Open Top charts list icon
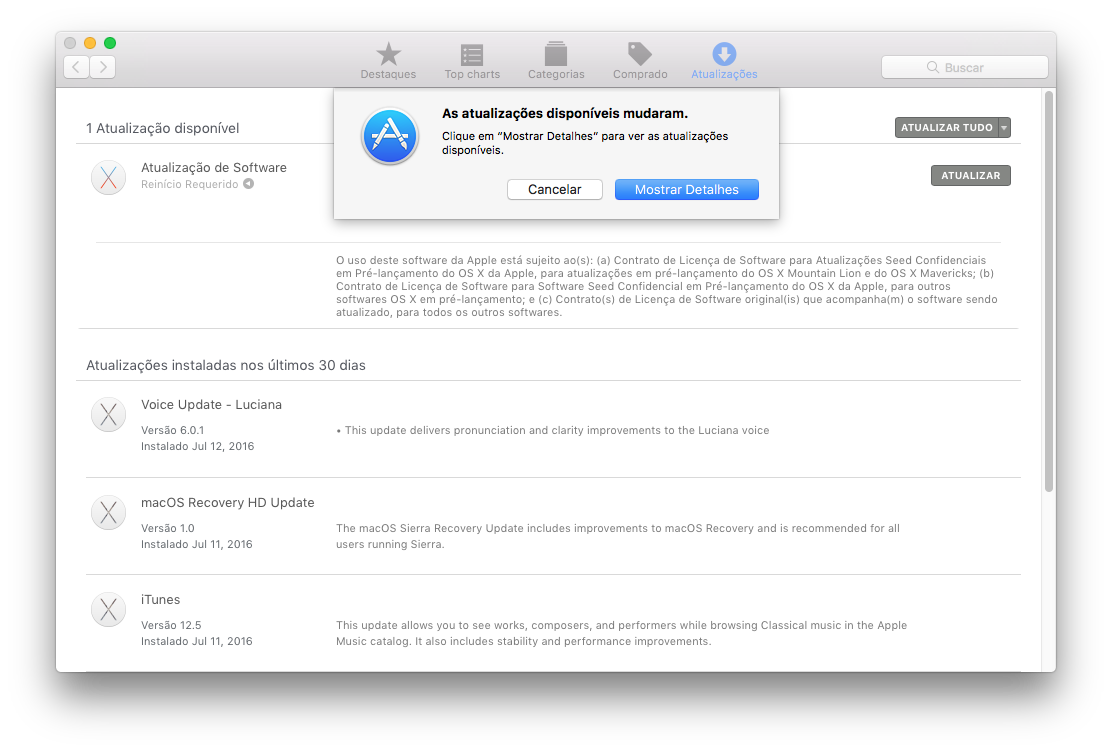This screenshot has height=752, width=1112. 472,55
